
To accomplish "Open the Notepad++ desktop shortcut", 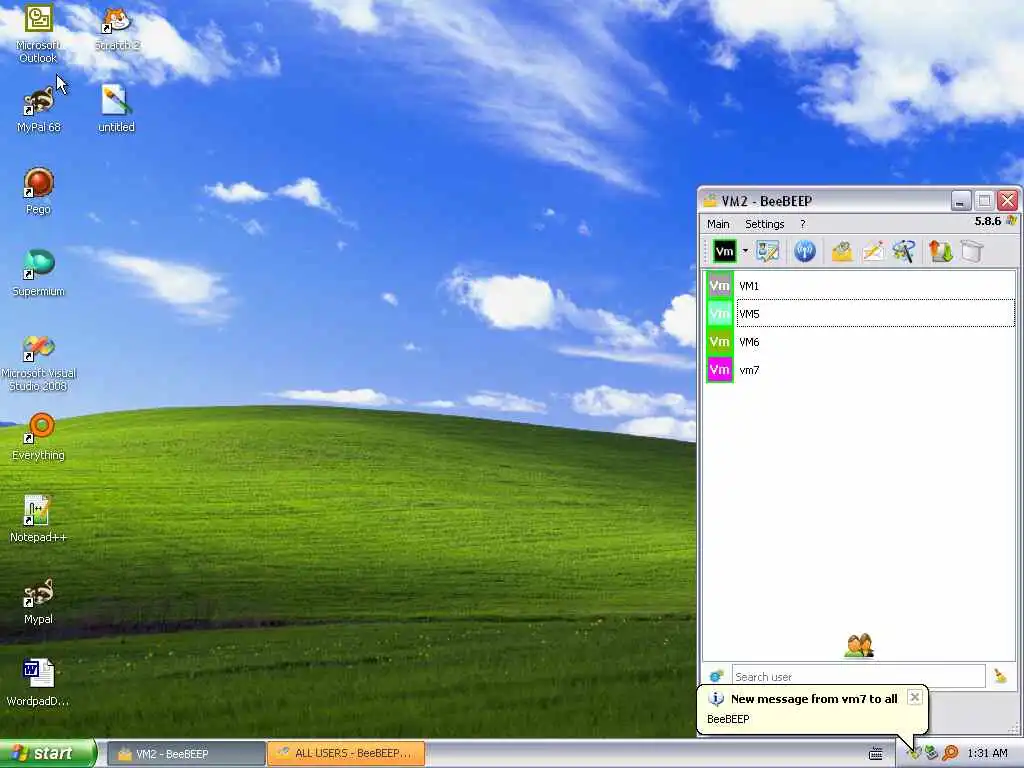I will [x=39, y=520].
